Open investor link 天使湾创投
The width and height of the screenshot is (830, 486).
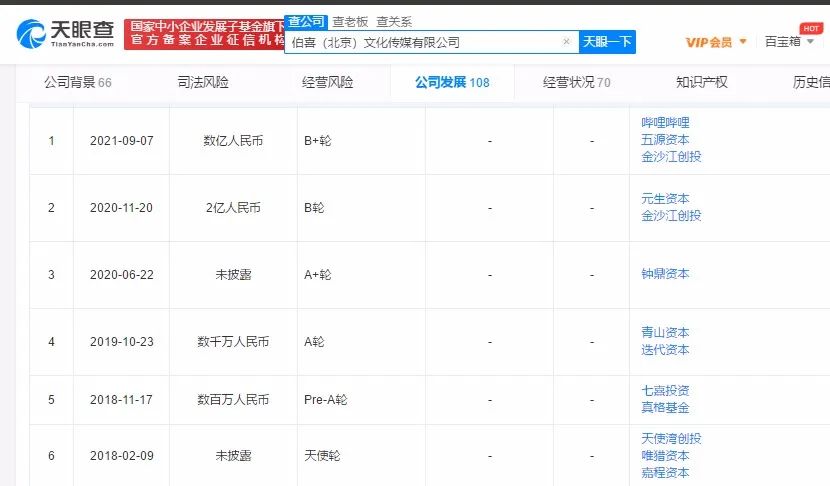(x=671, y=438)
